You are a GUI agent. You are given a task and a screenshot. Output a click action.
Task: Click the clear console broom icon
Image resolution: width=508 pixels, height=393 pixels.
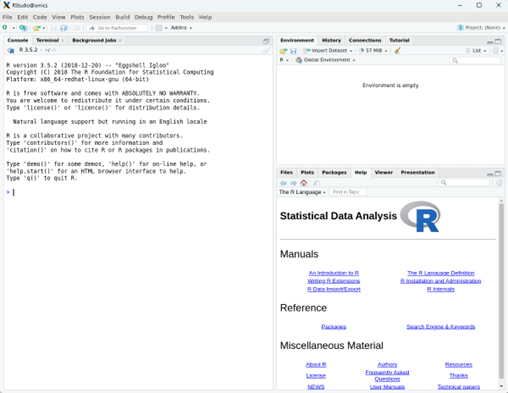pos(266,50)
